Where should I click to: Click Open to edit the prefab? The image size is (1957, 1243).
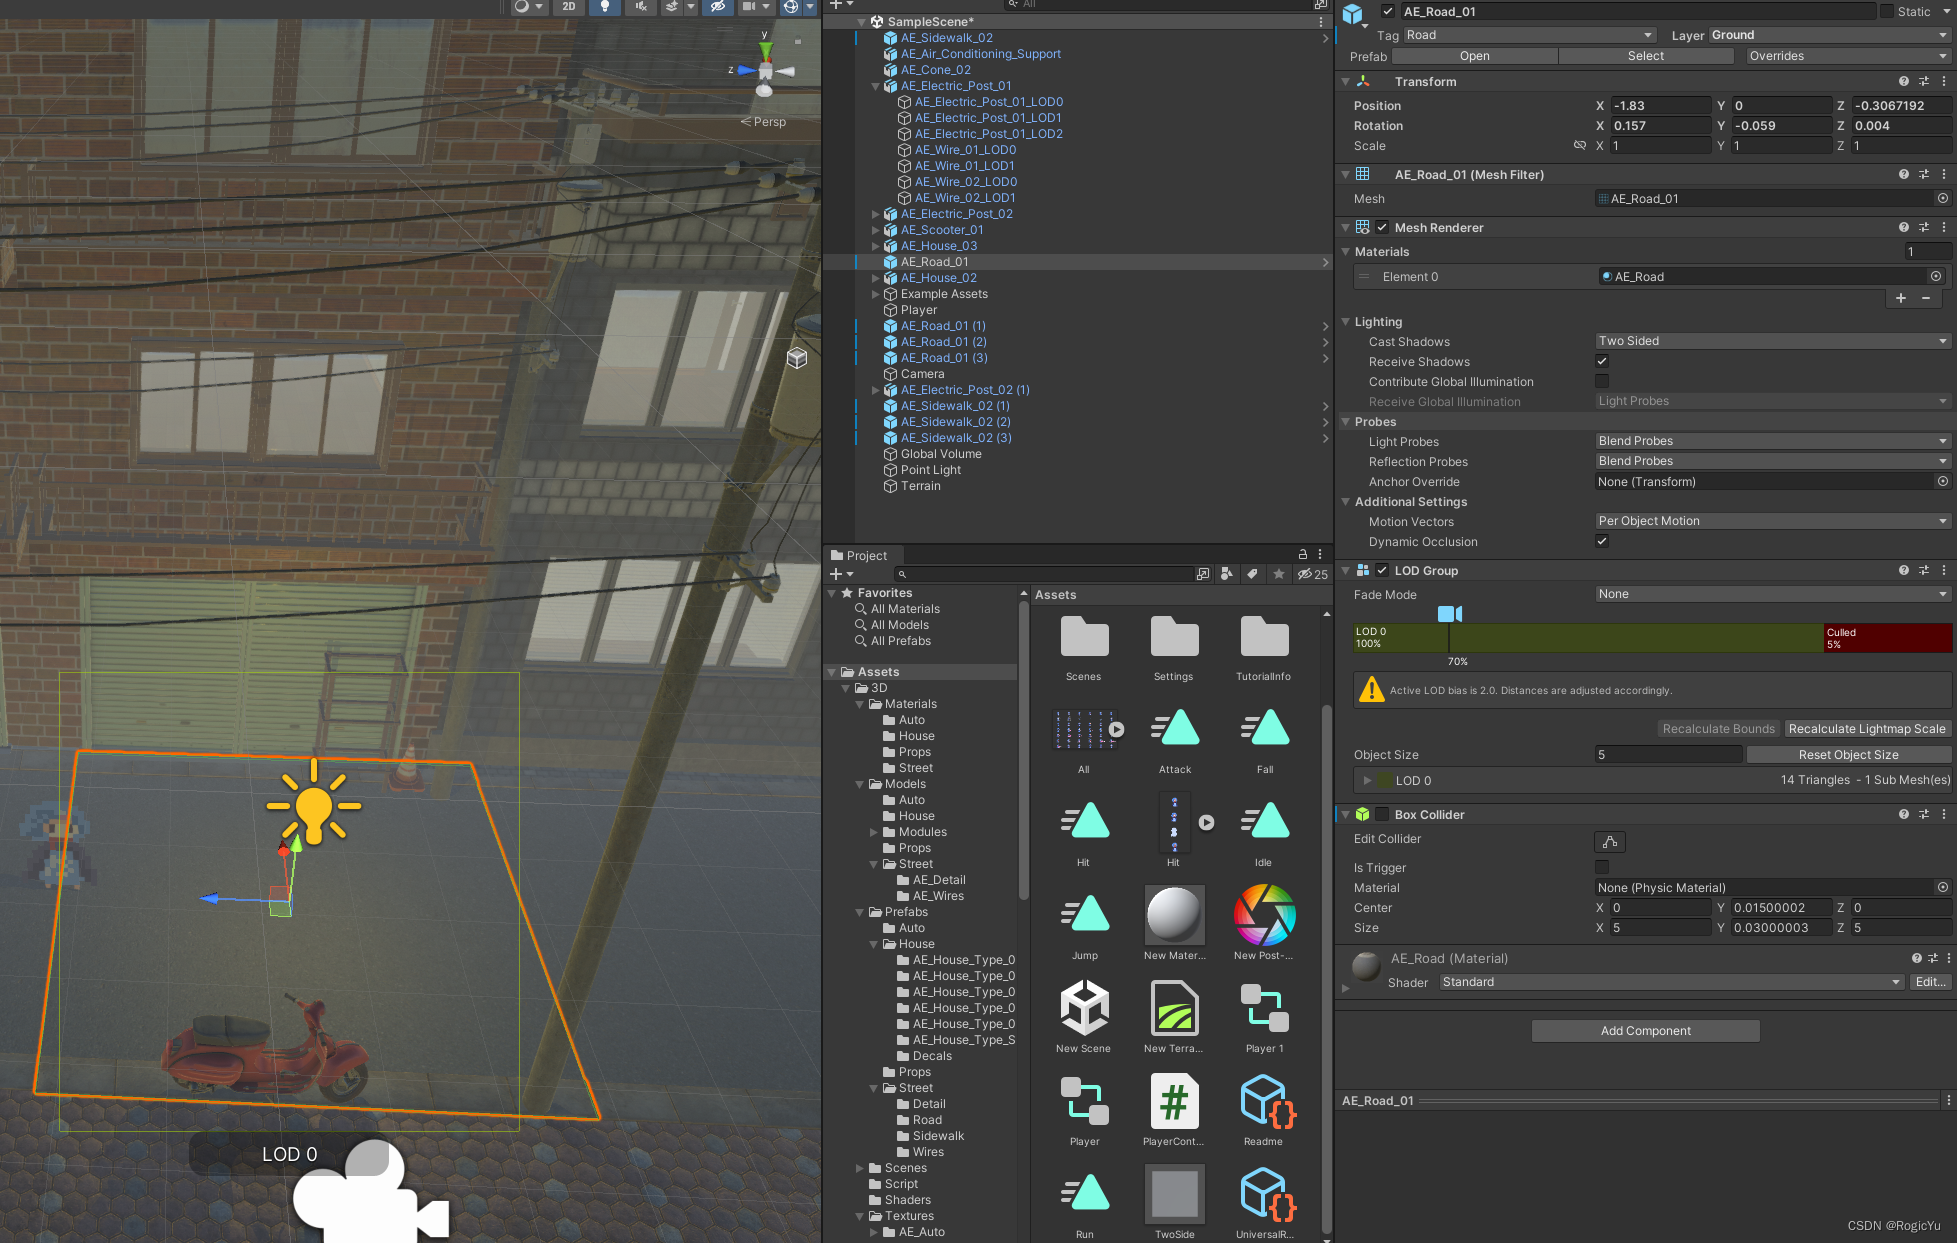(x=1474, y=55)
